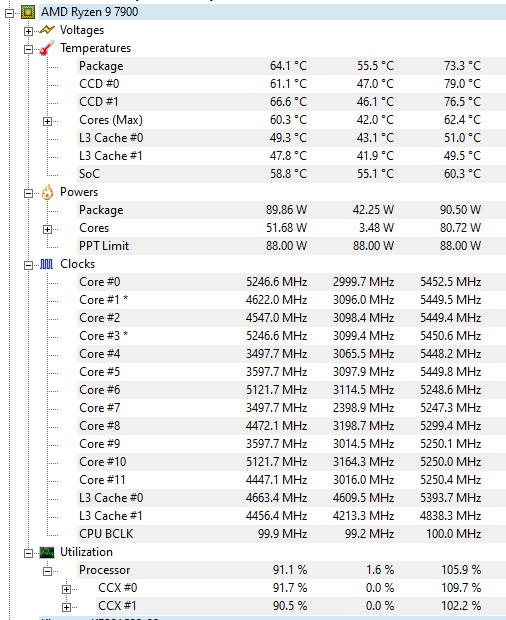506x620 pixels.
Task: Expand the Cores power entry
Action: pos(47,229)
